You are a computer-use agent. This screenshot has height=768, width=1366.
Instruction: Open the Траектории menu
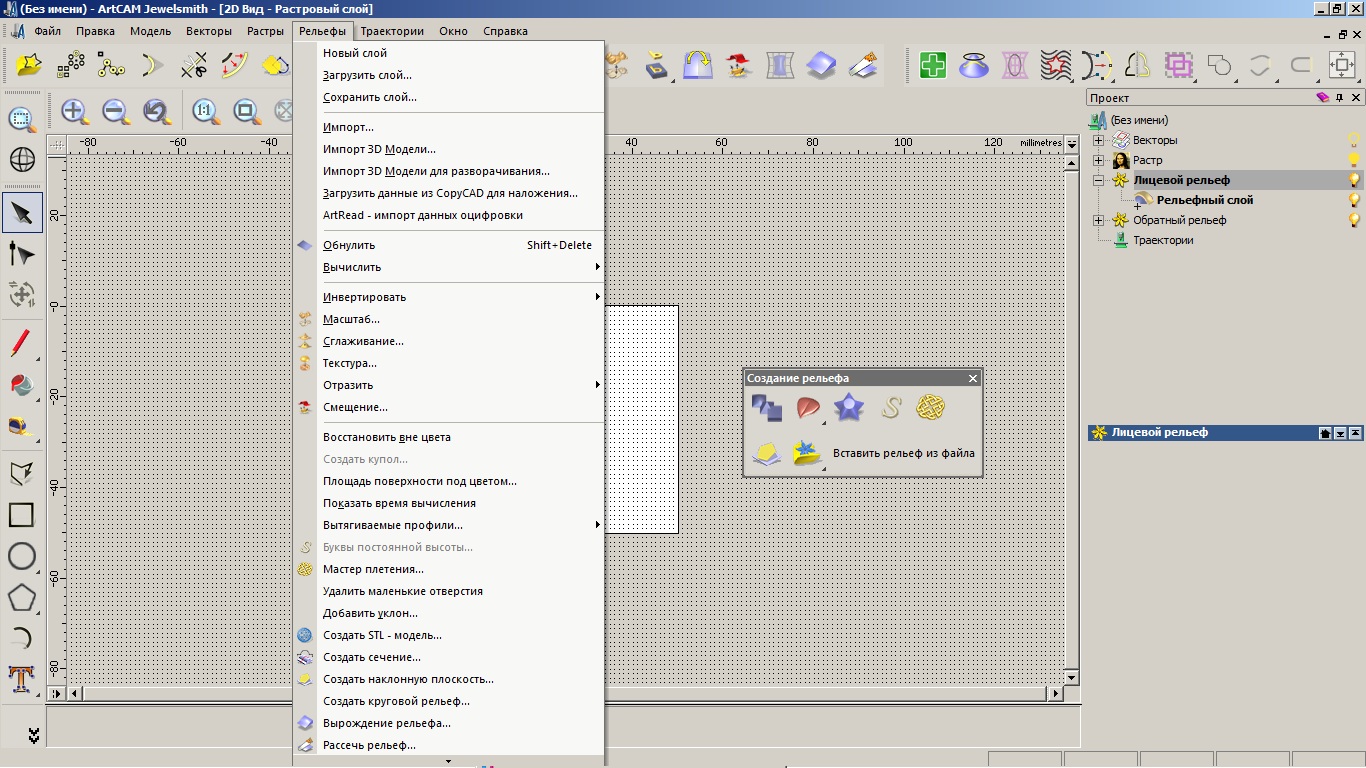(x=392, y=31)
